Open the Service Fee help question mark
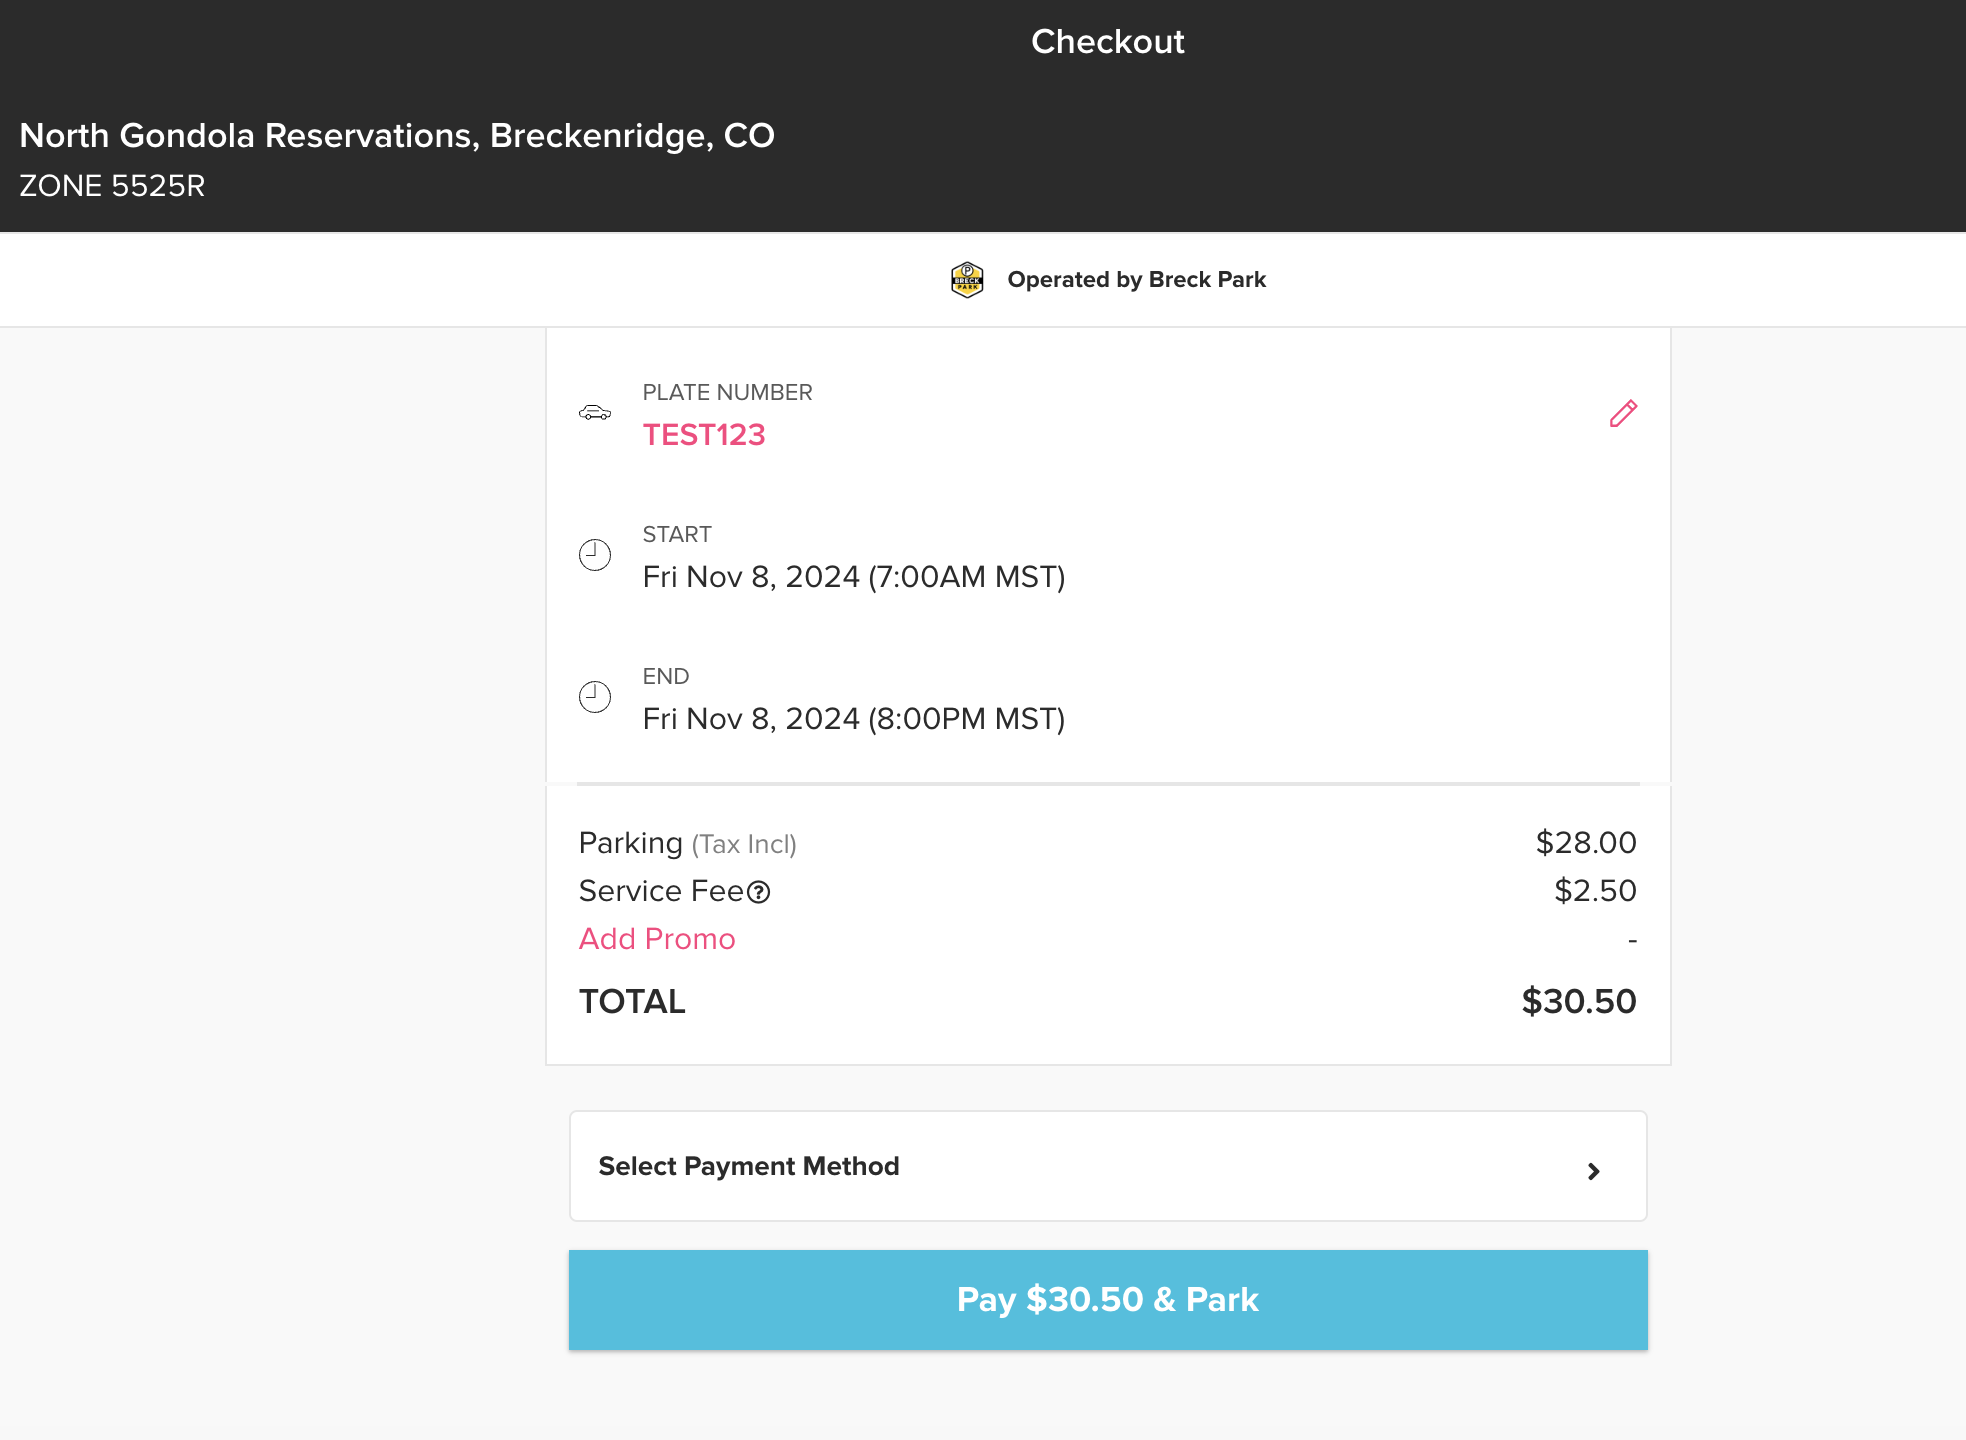This screenshot has height=1440, width=1966. pos(759,892)
